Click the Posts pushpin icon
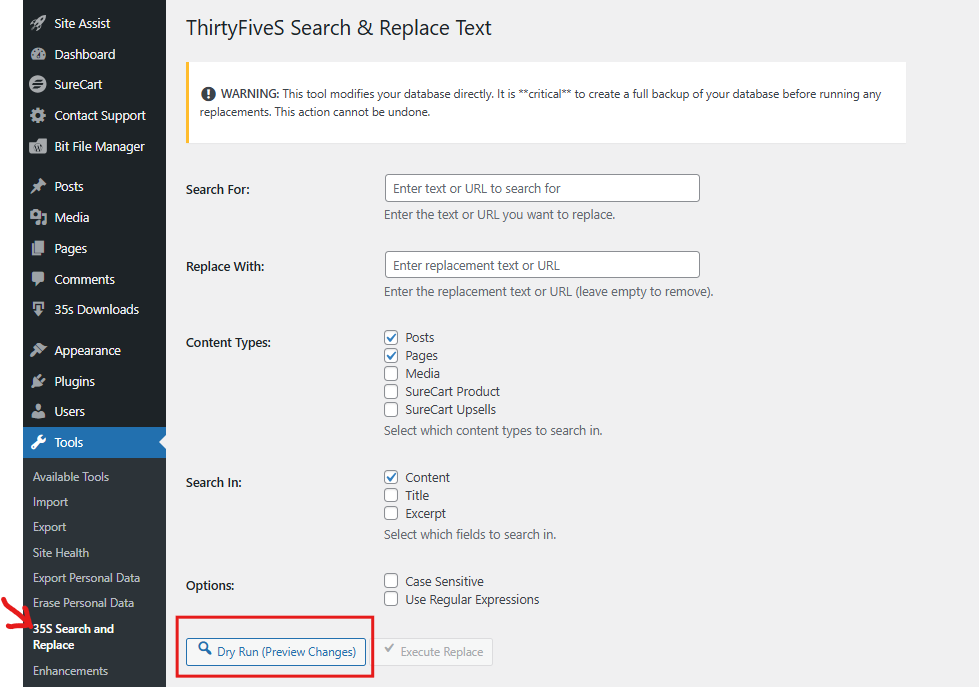The width and height of the screenshot is (979, 687). coord(38,187)
